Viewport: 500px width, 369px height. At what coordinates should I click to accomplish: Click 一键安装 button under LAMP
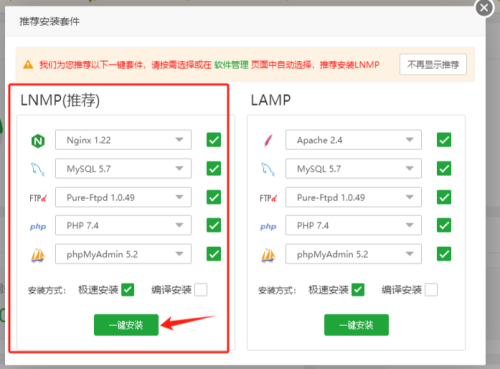356,325
